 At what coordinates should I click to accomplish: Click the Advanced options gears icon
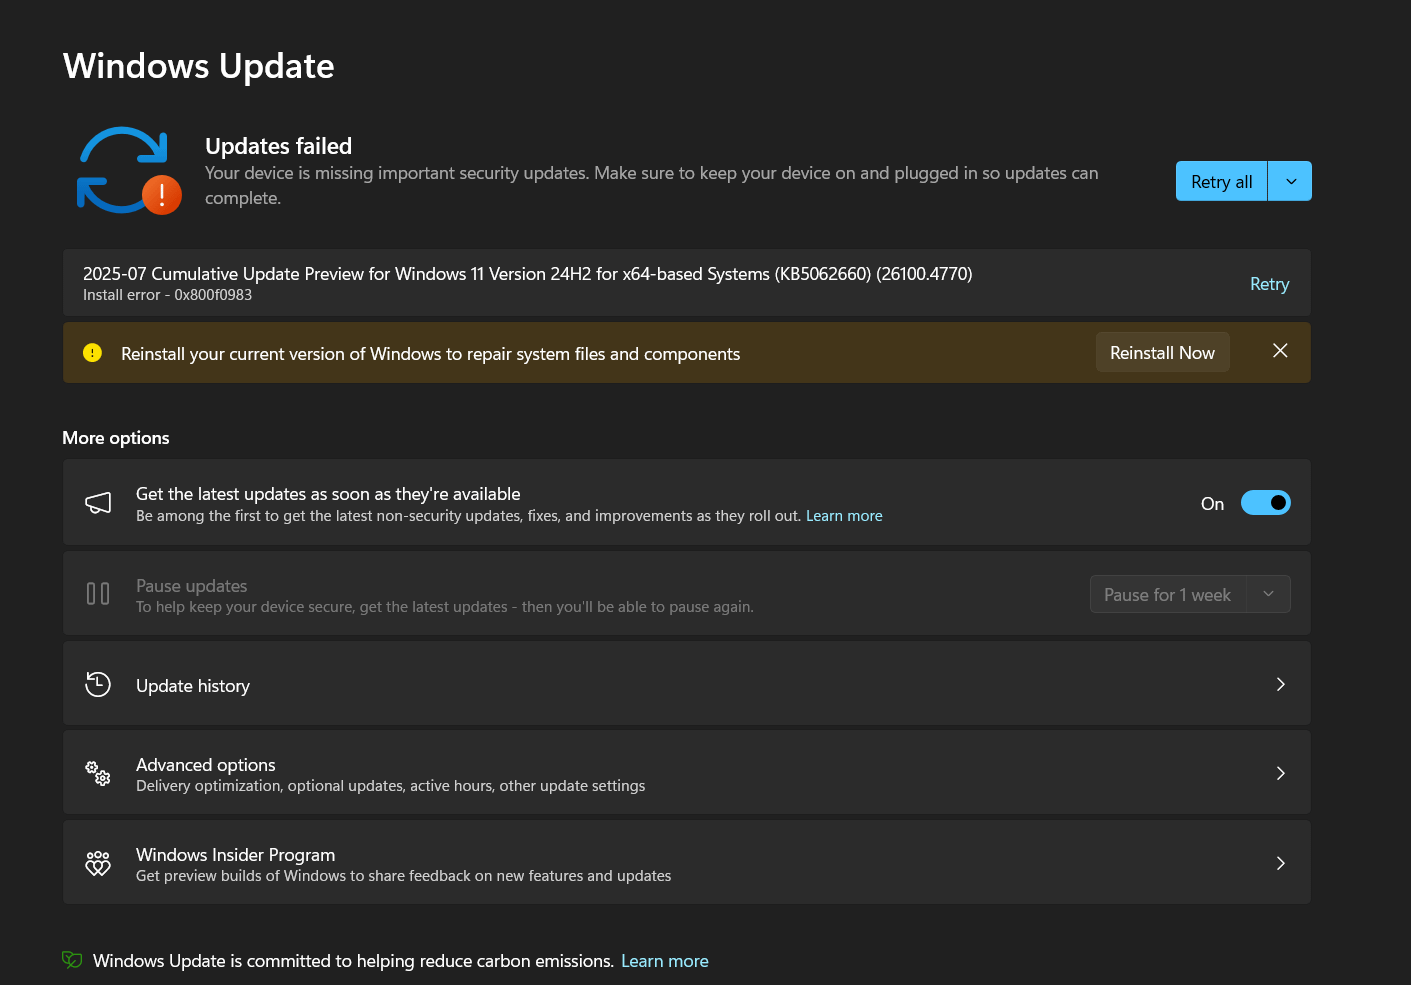(x=98, y=773)
